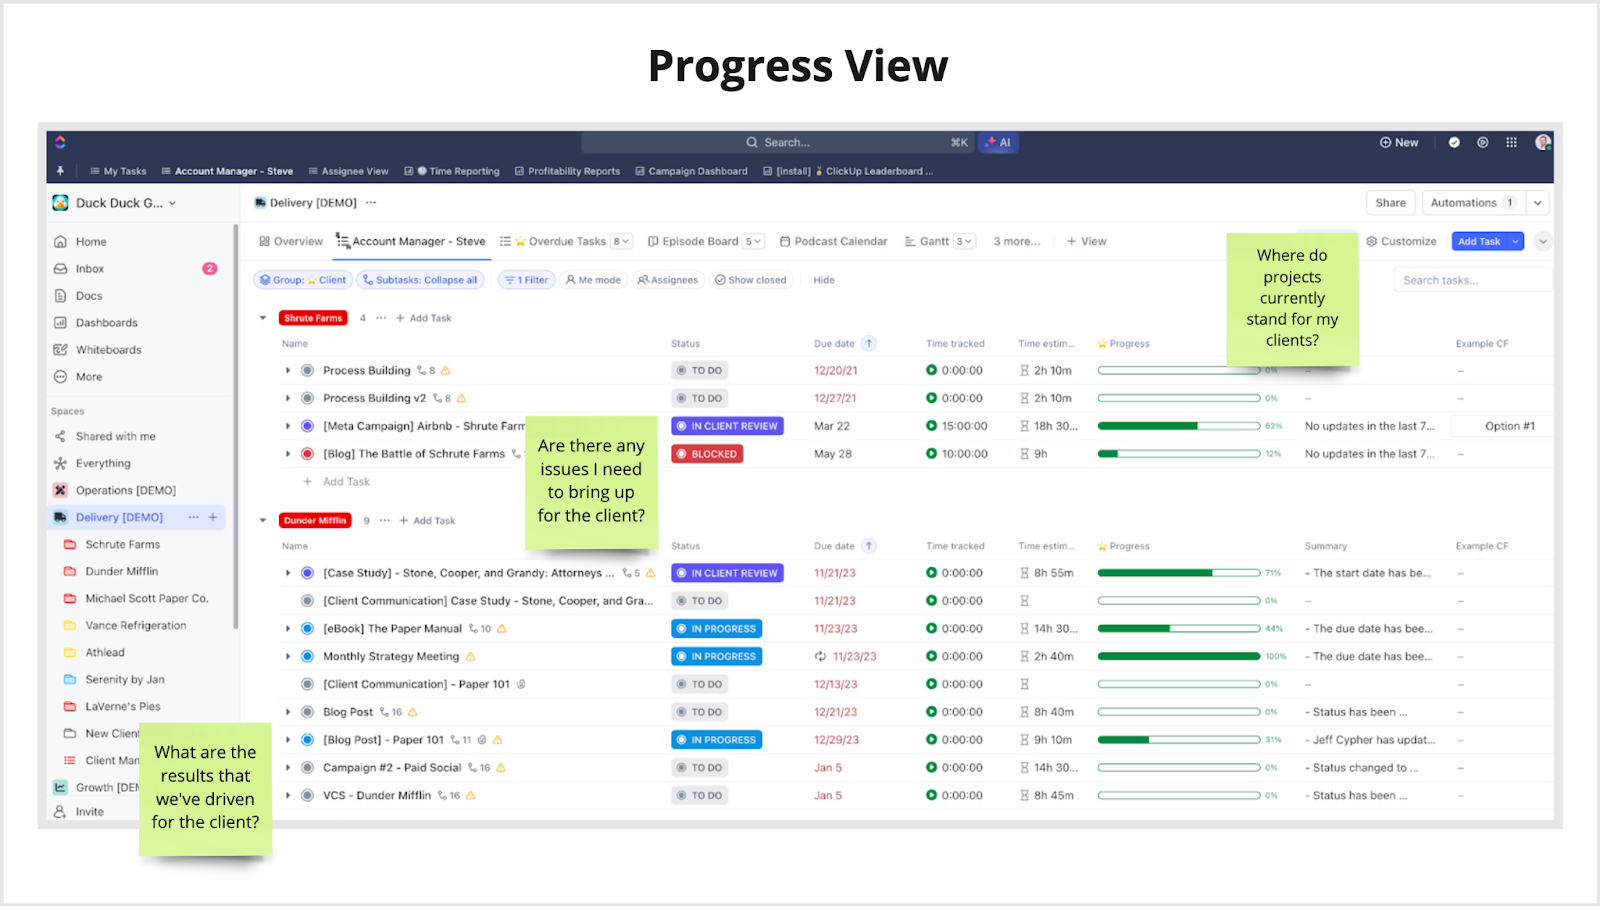This screenshot has width=1600, height=906.
Task: Expand dropdown arrow next to Automations
Action: [x=1538, y=203]
